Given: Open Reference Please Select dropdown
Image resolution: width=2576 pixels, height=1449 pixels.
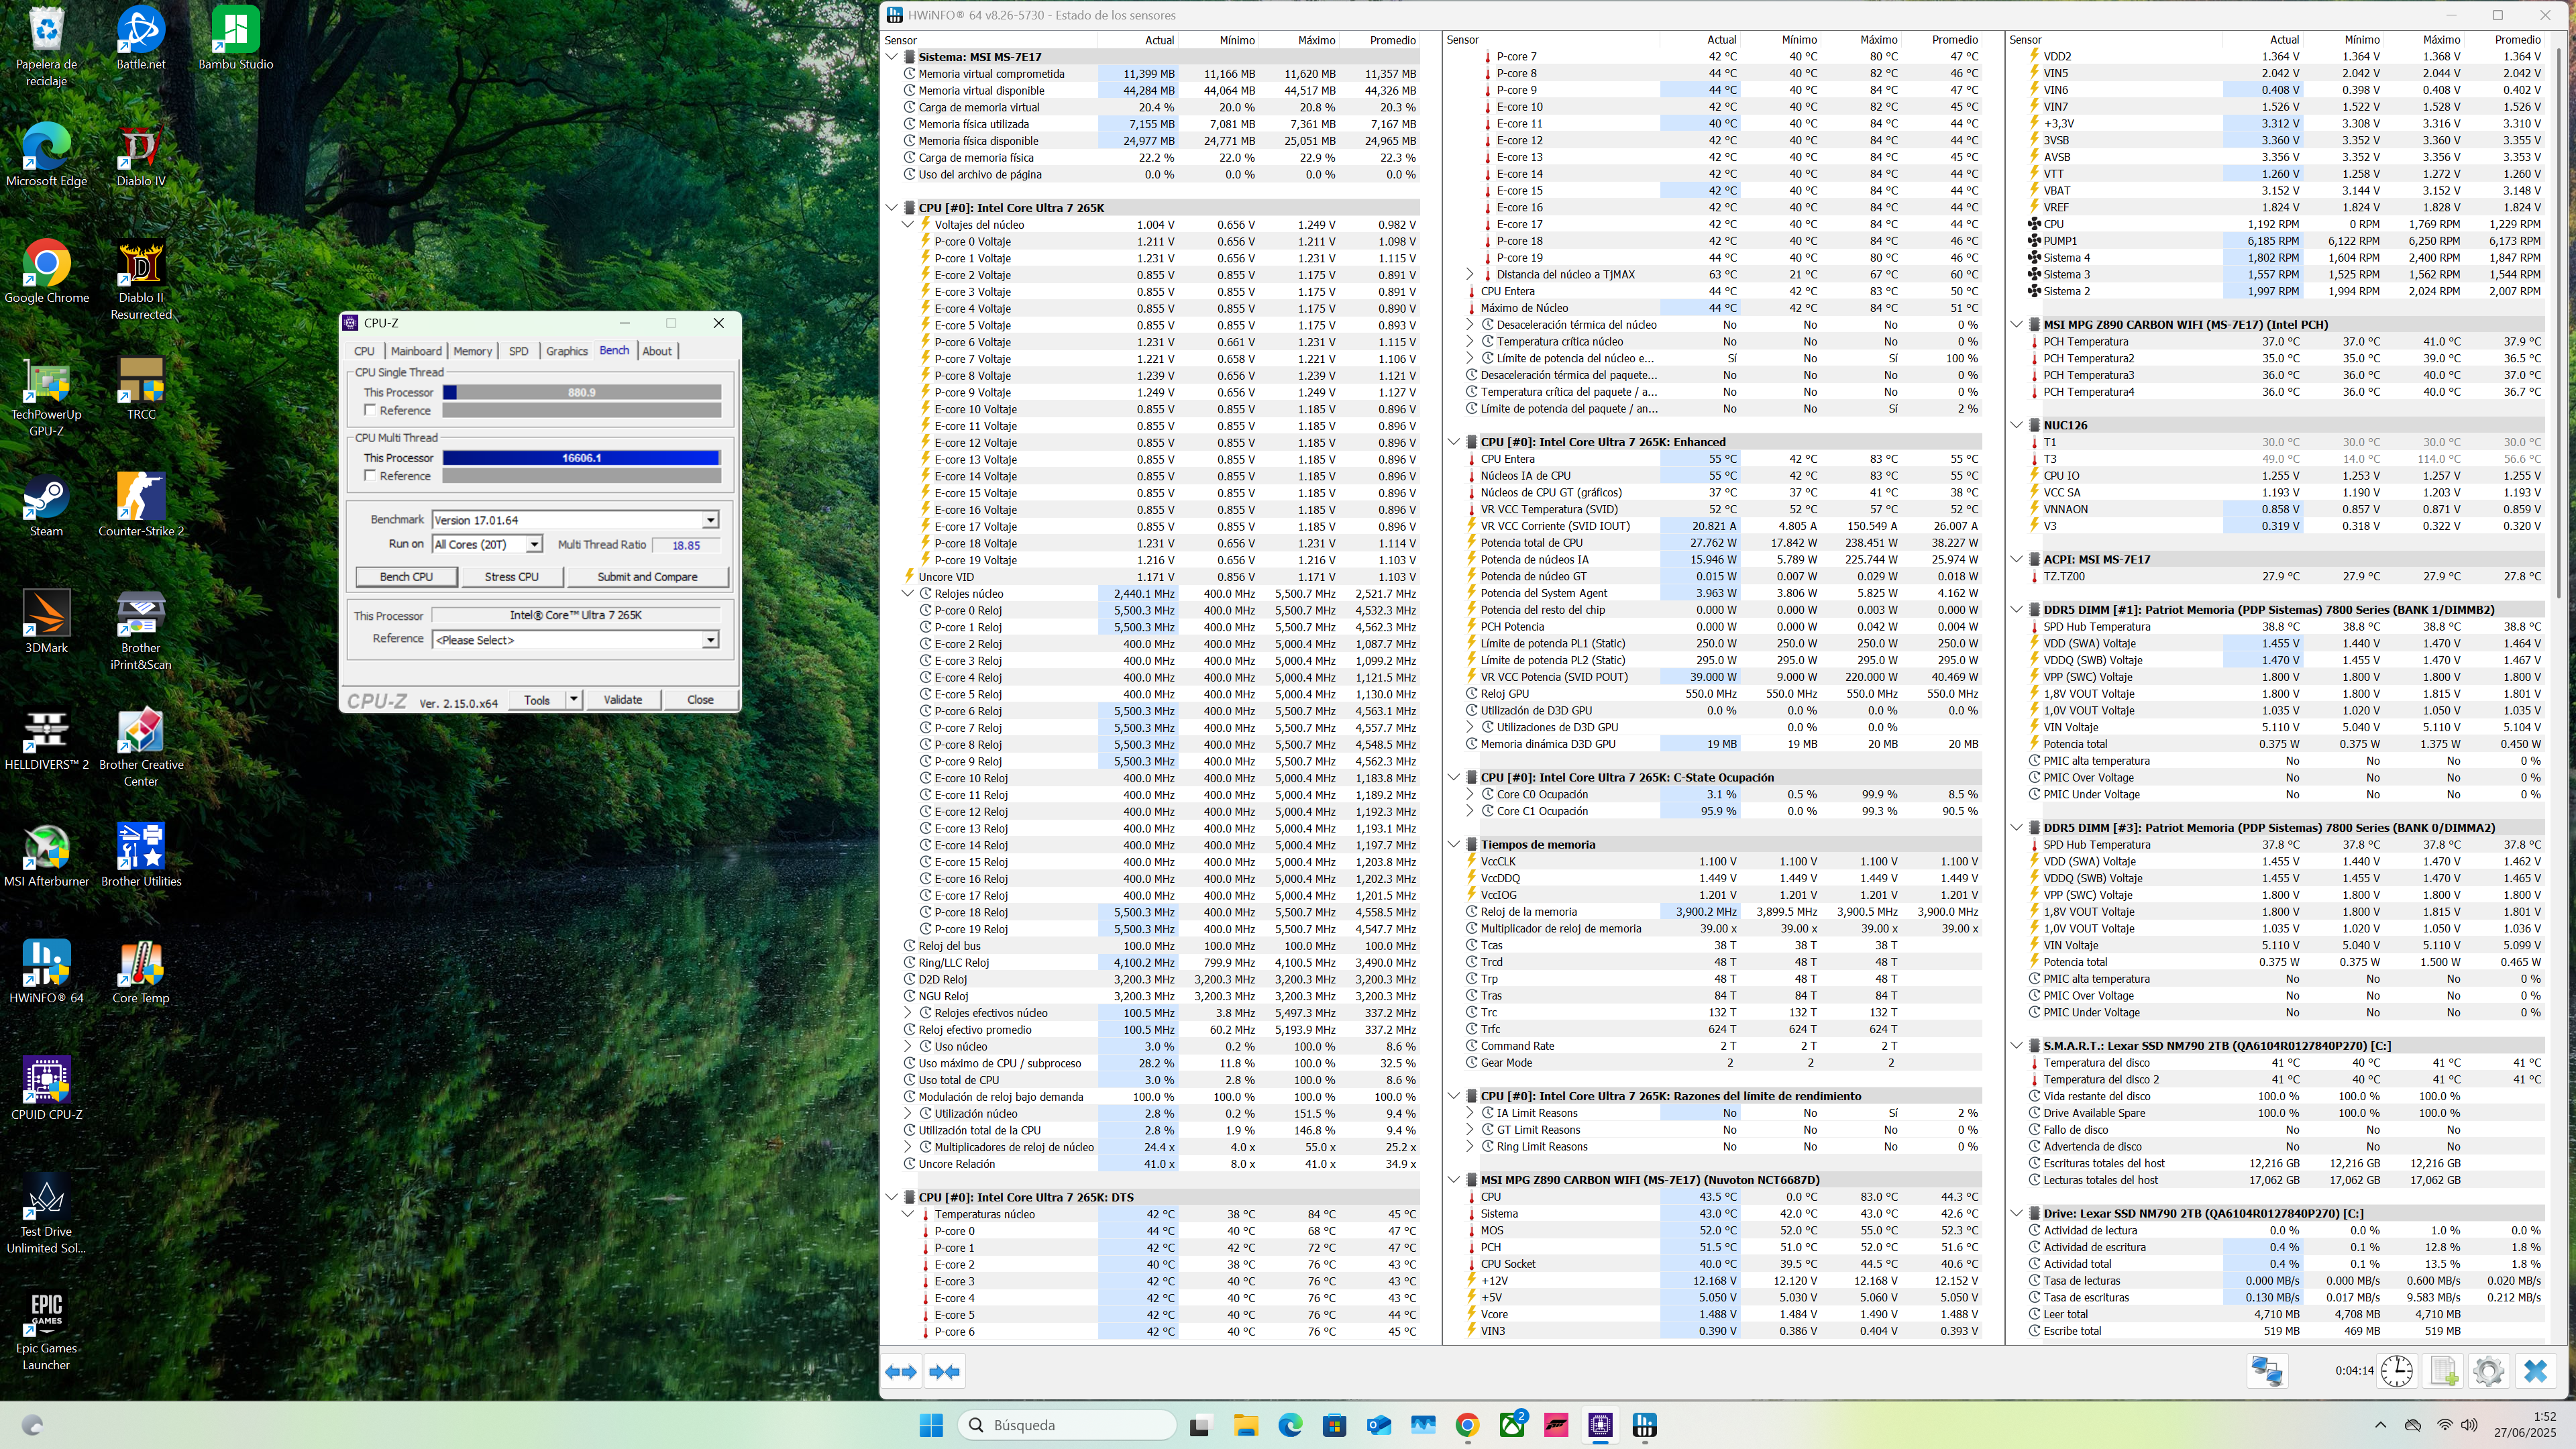Looking at the screenshot, I should (x=710, y=640).
